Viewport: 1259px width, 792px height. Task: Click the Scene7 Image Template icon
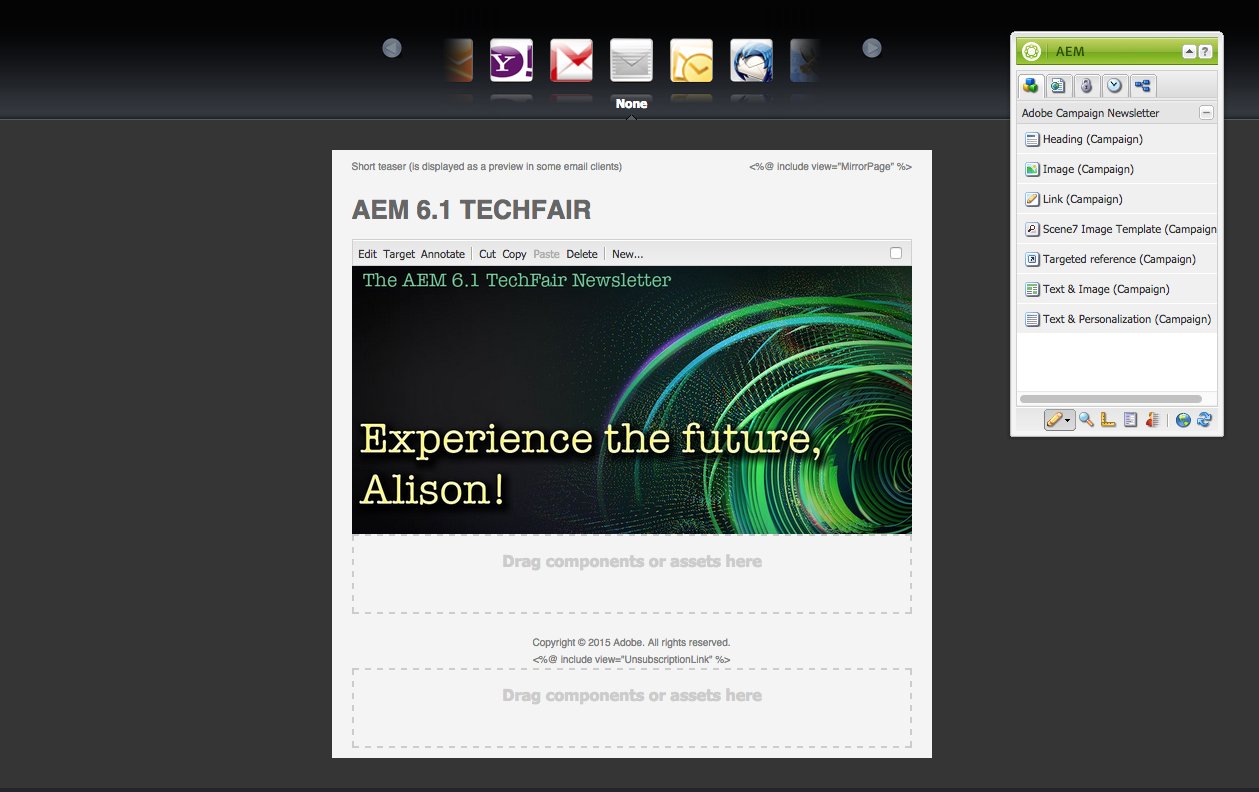click(1032, 230)
